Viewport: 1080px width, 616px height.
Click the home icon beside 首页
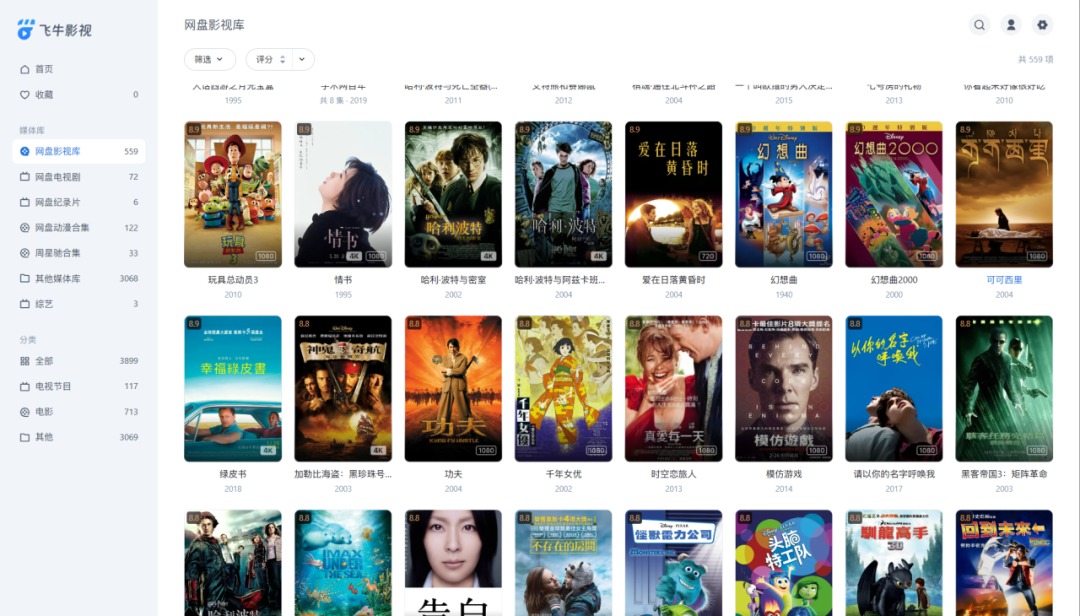point(25,69)
